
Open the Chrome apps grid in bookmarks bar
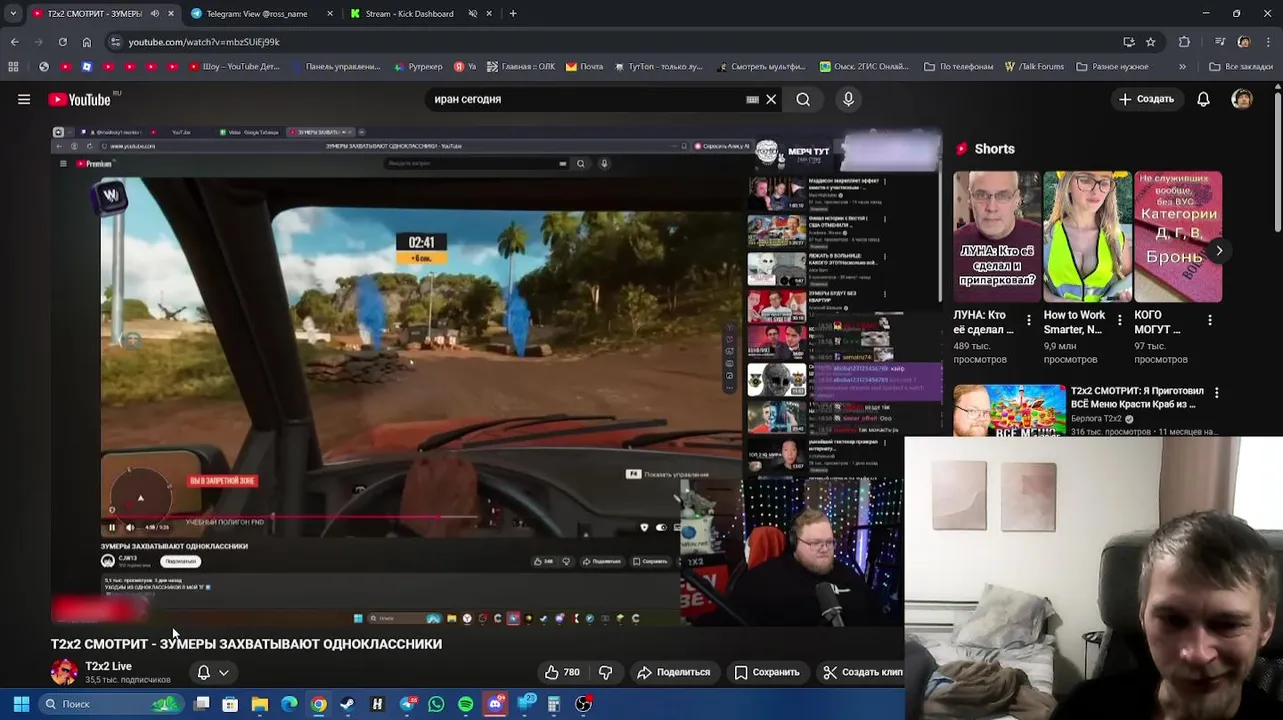(13, 67)
